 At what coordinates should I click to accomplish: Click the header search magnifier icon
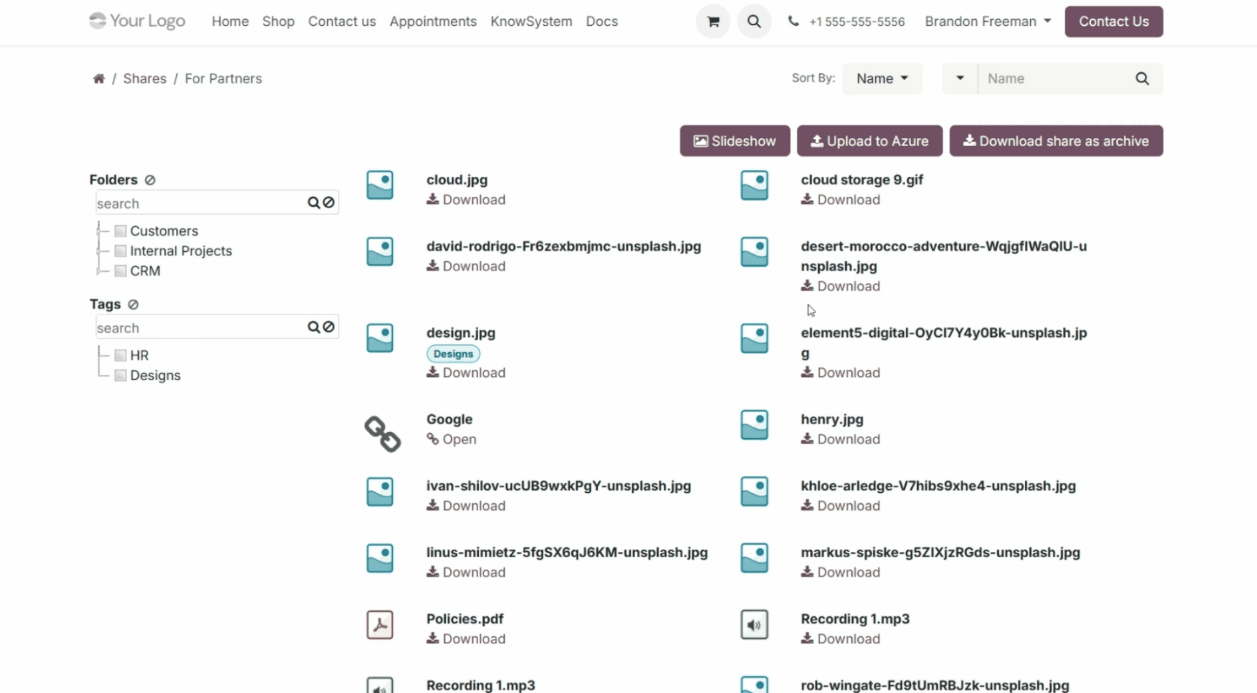click(x=754, y=22)
